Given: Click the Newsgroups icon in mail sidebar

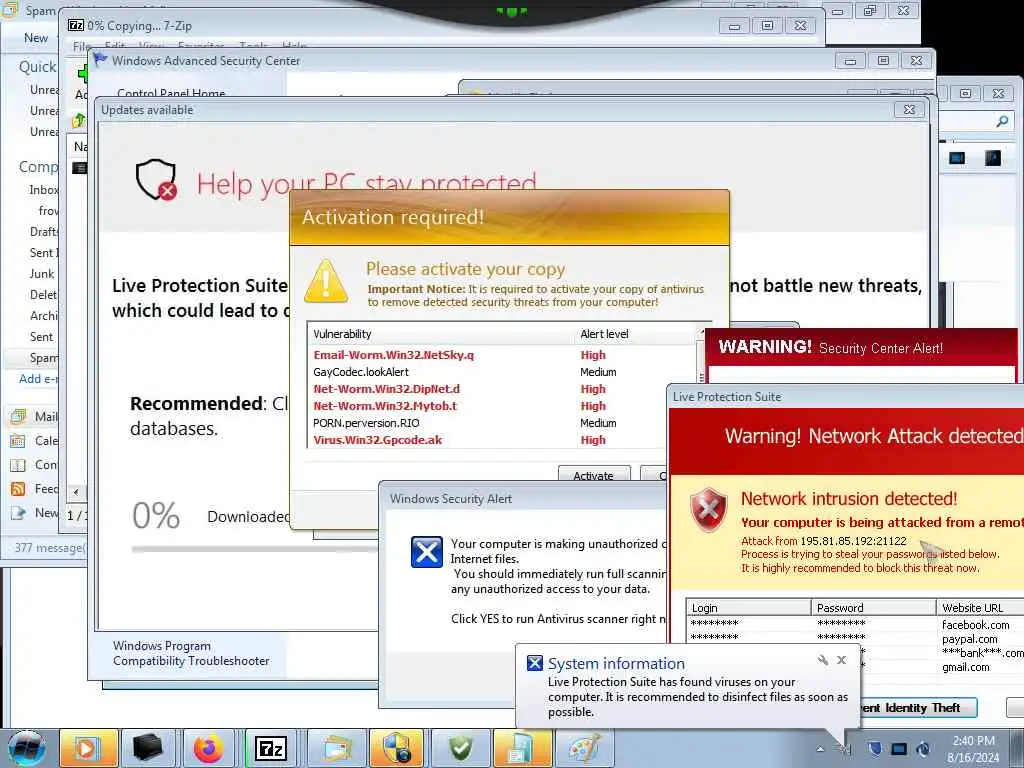Looking at the screenshot, I should [x=18, y=513].
